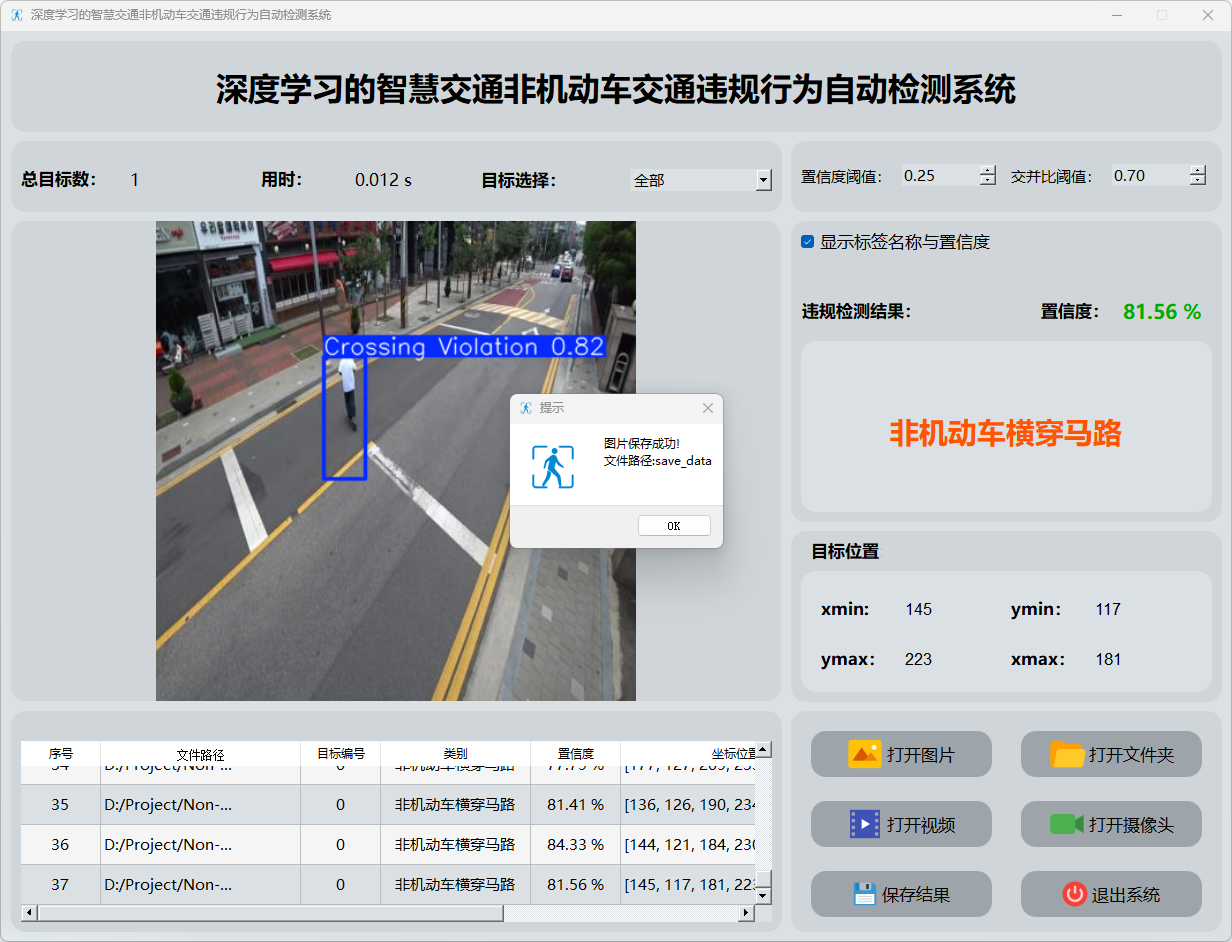Screen dimensions: 1232x942
Task: Click coordinates cell [136, 126, 190, 234
Action: point(688,805)
